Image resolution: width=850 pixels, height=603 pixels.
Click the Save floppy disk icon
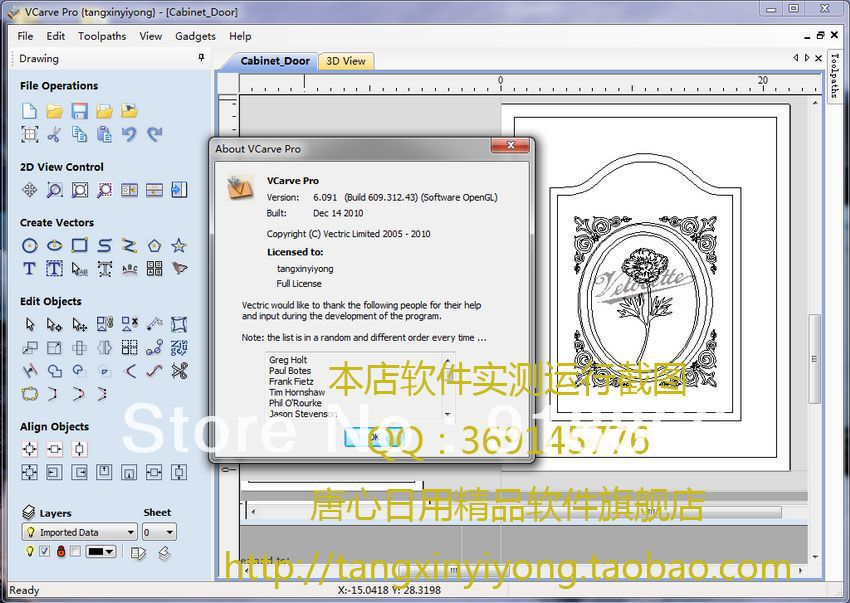coord(80,111)
